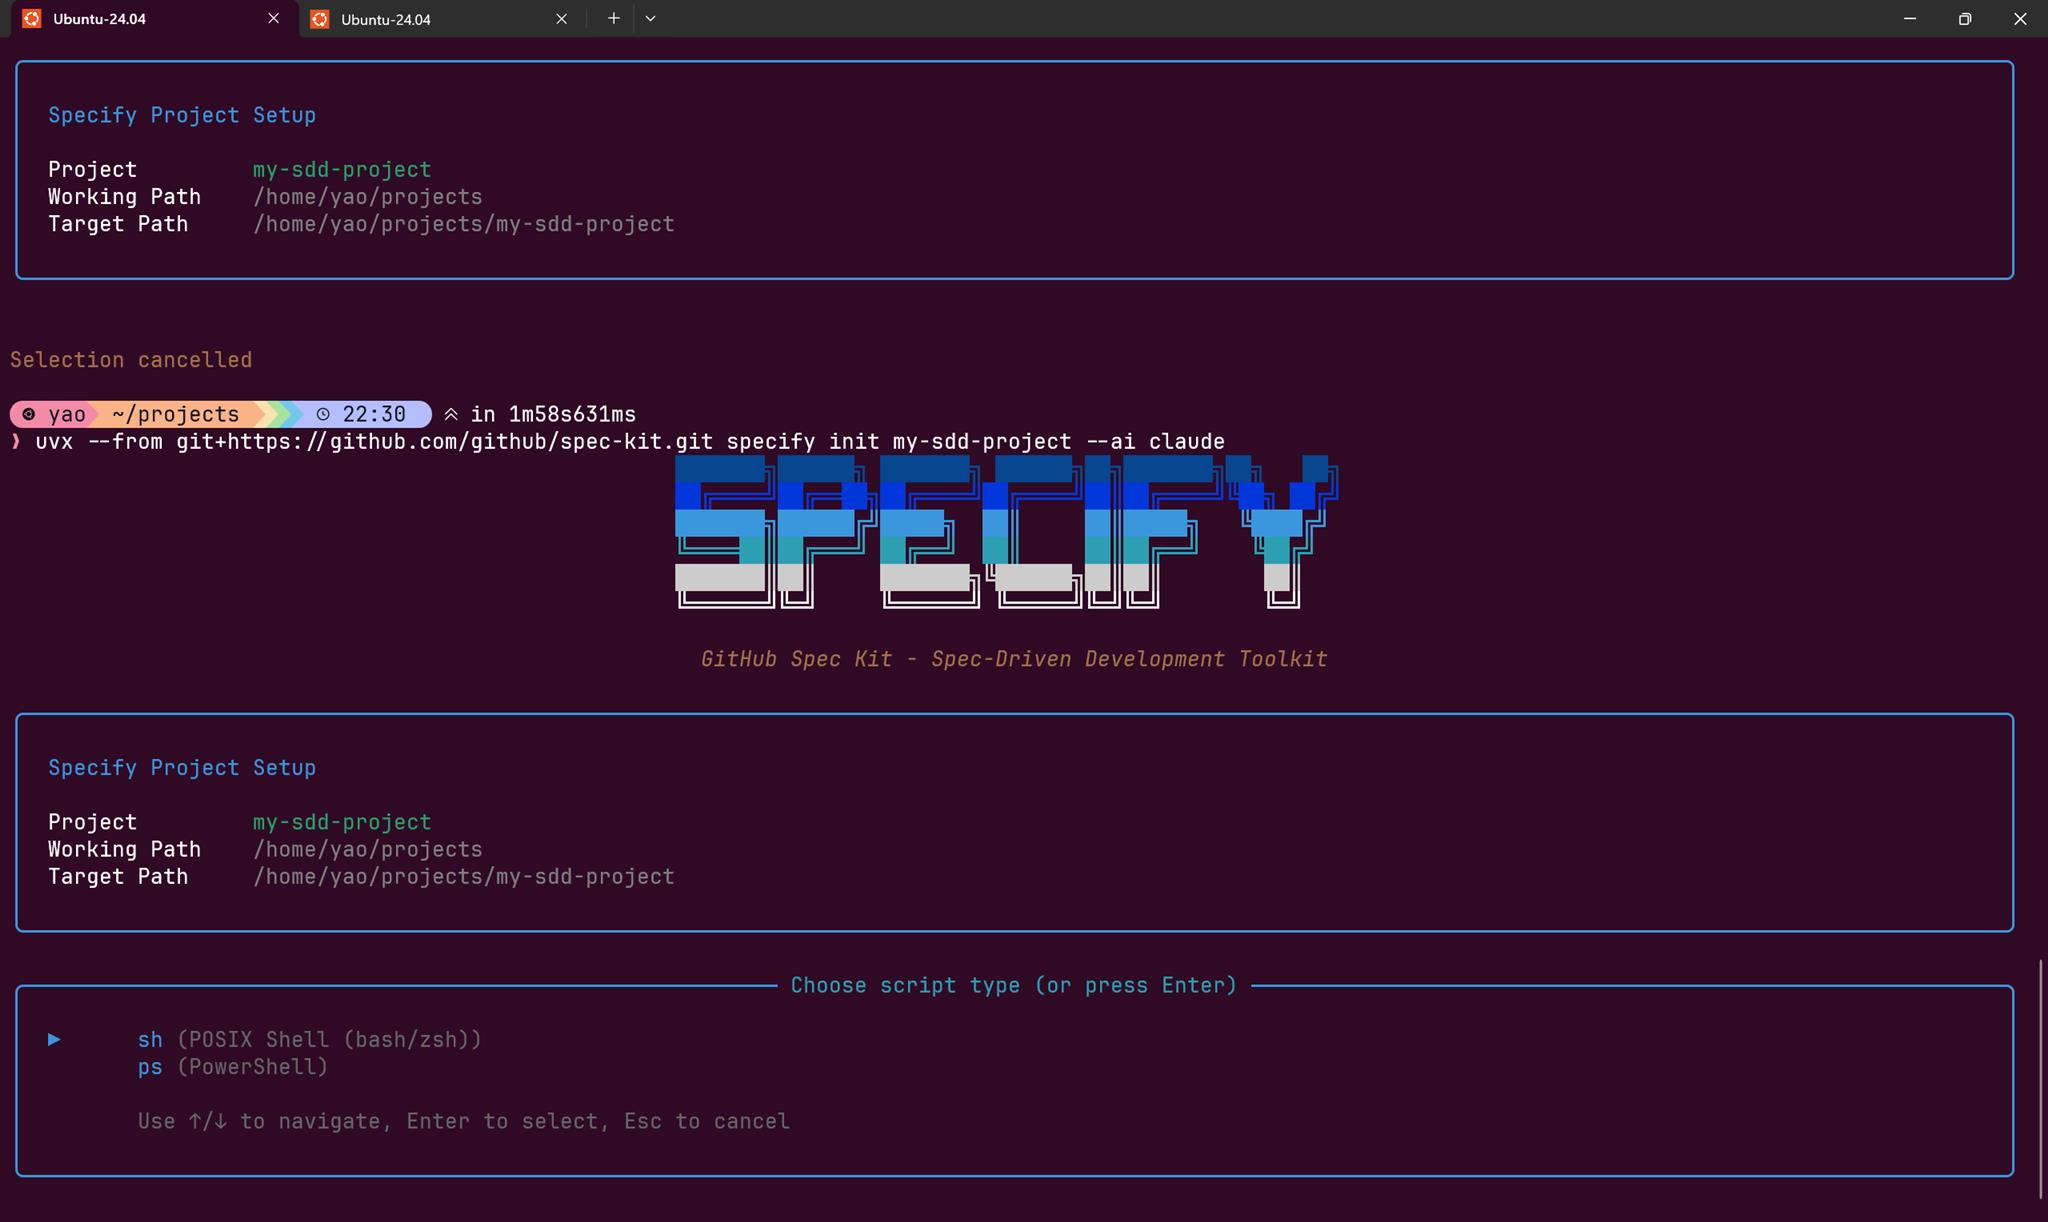2048x1222 pixels.
Task: Click upper Target Path value
Action: pos(464,224)
